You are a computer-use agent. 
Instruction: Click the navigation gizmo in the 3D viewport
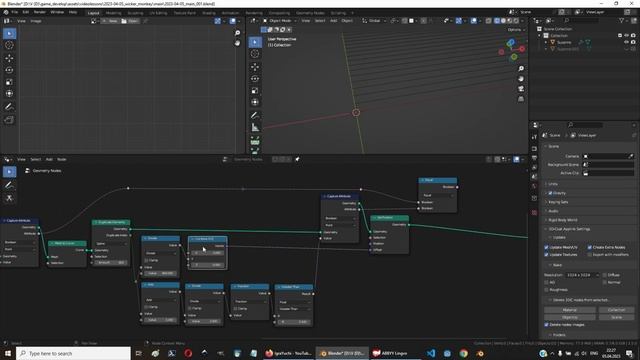point(511,49)
